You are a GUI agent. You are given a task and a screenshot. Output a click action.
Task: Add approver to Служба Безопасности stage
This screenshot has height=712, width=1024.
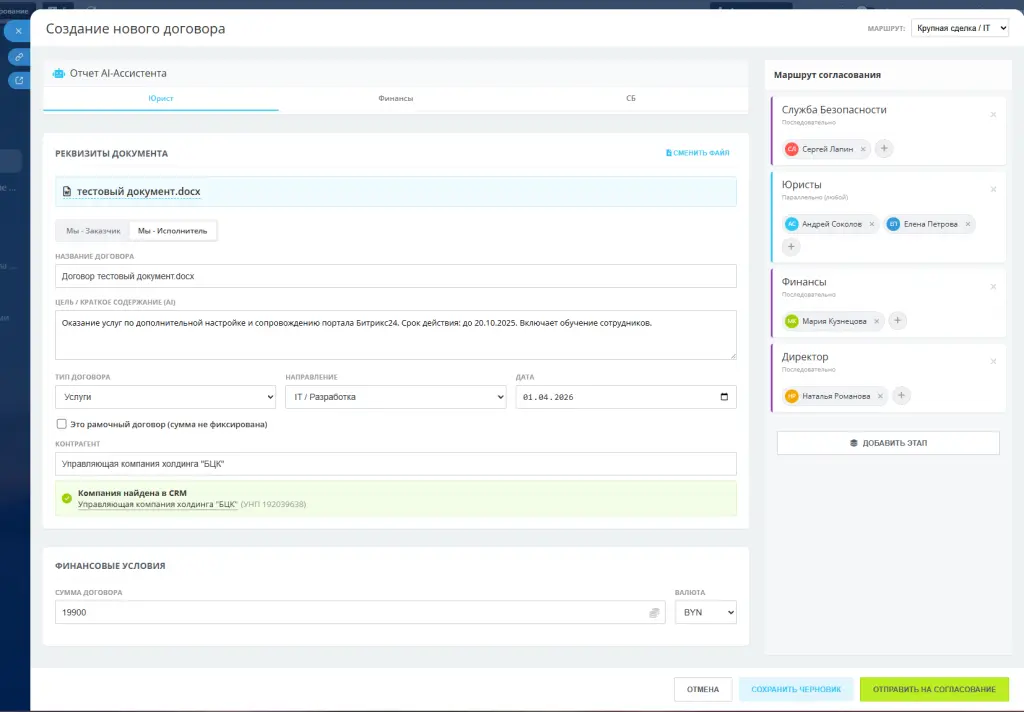click(x=884, y=149)
